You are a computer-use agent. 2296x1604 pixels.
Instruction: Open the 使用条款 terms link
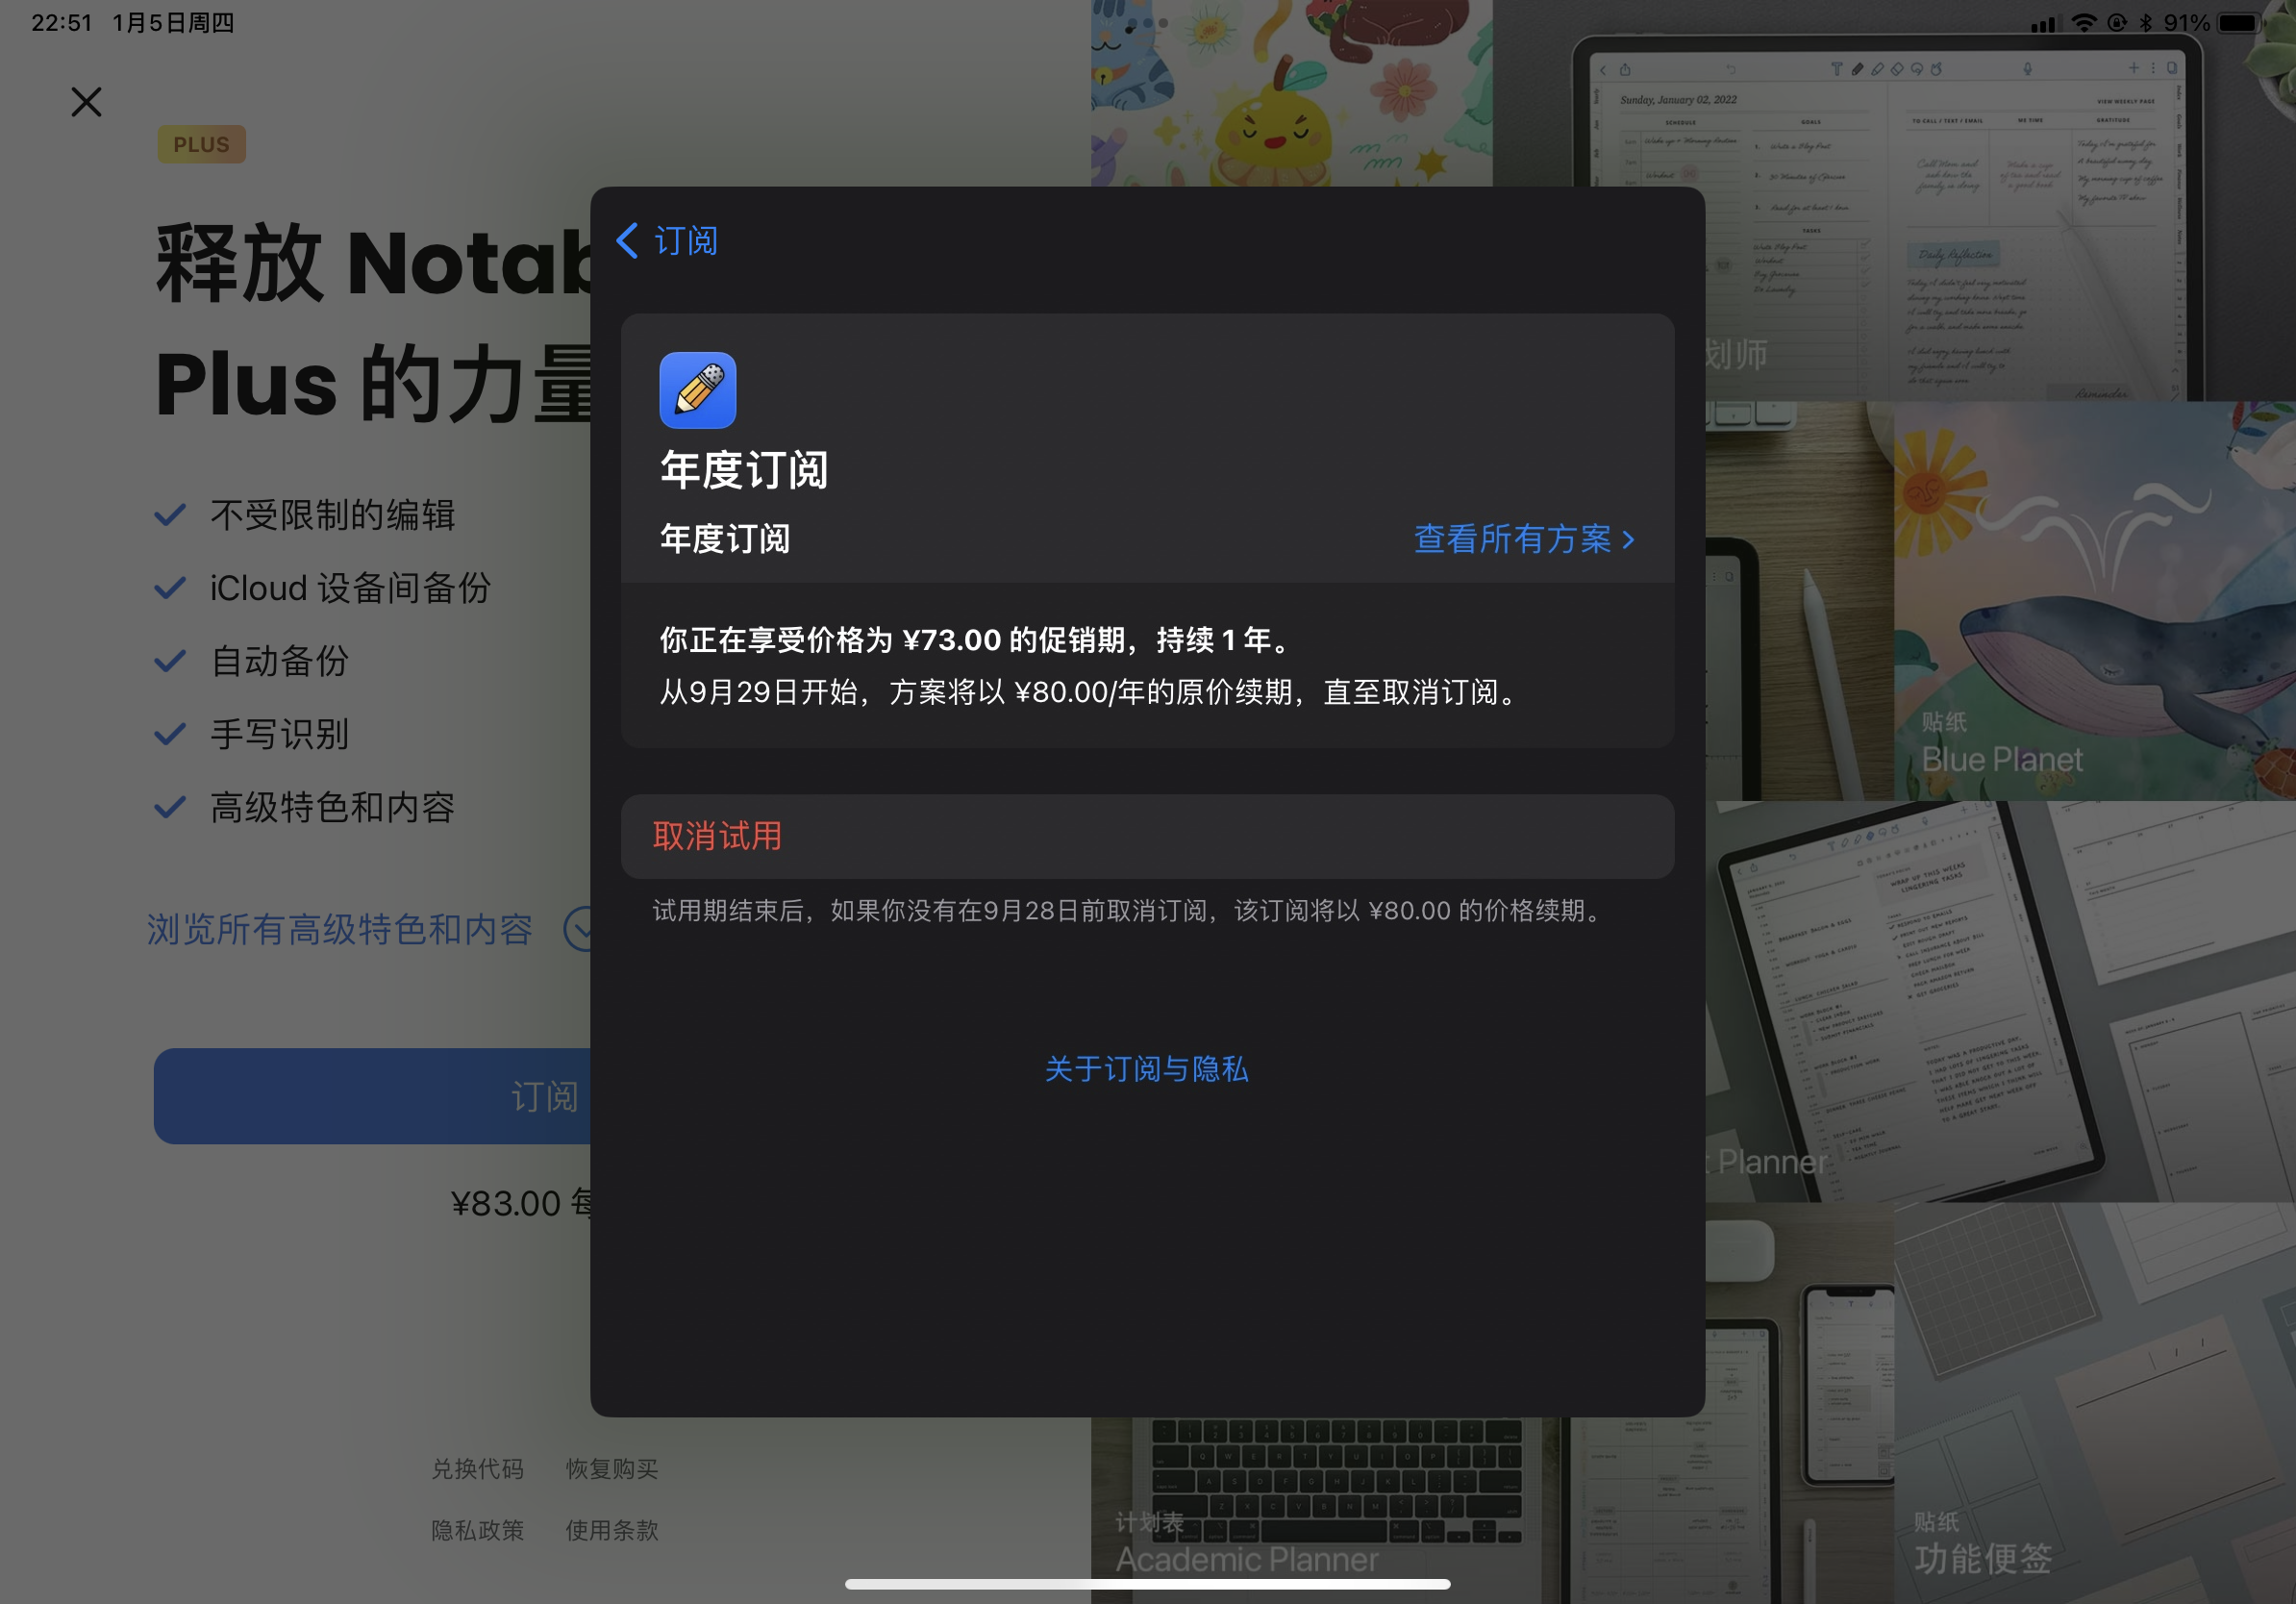pos(611,1530)
